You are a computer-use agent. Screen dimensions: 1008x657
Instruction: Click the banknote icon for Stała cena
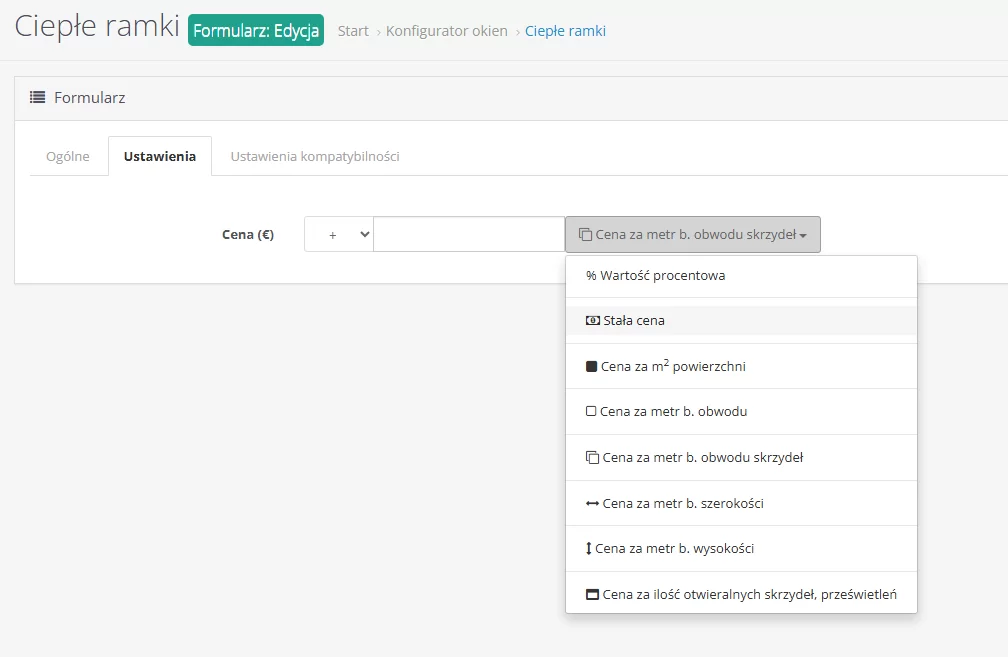point(592,321)
